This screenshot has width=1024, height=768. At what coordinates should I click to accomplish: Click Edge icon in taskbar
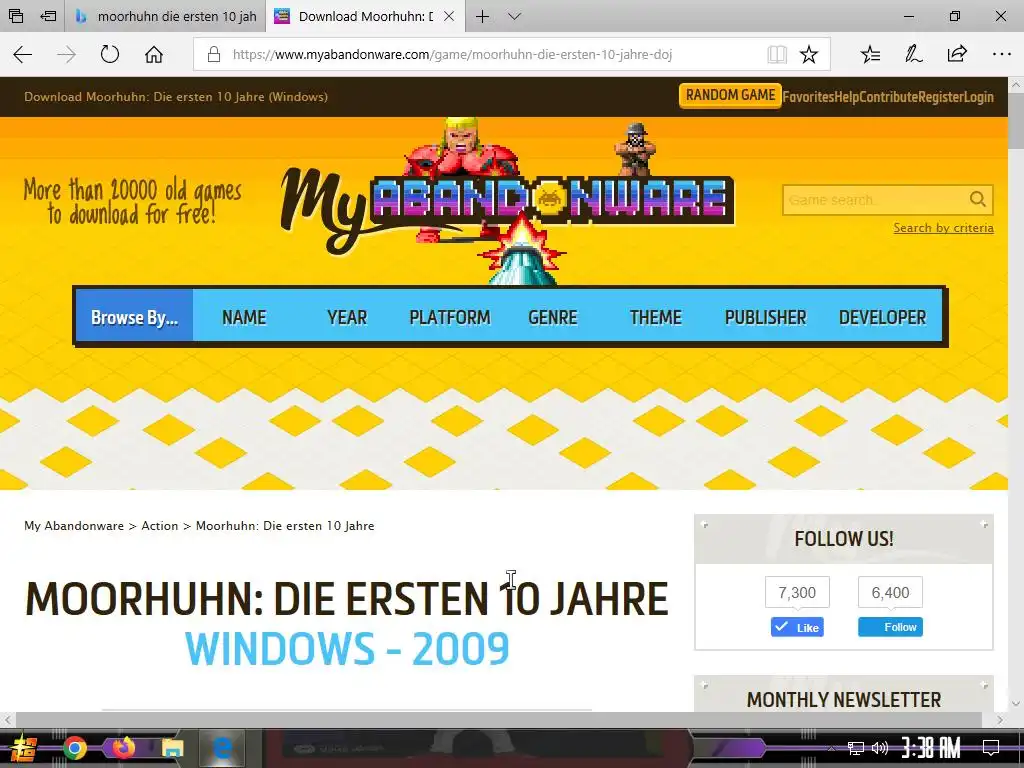pyautogui.click(x=222, y=748)
